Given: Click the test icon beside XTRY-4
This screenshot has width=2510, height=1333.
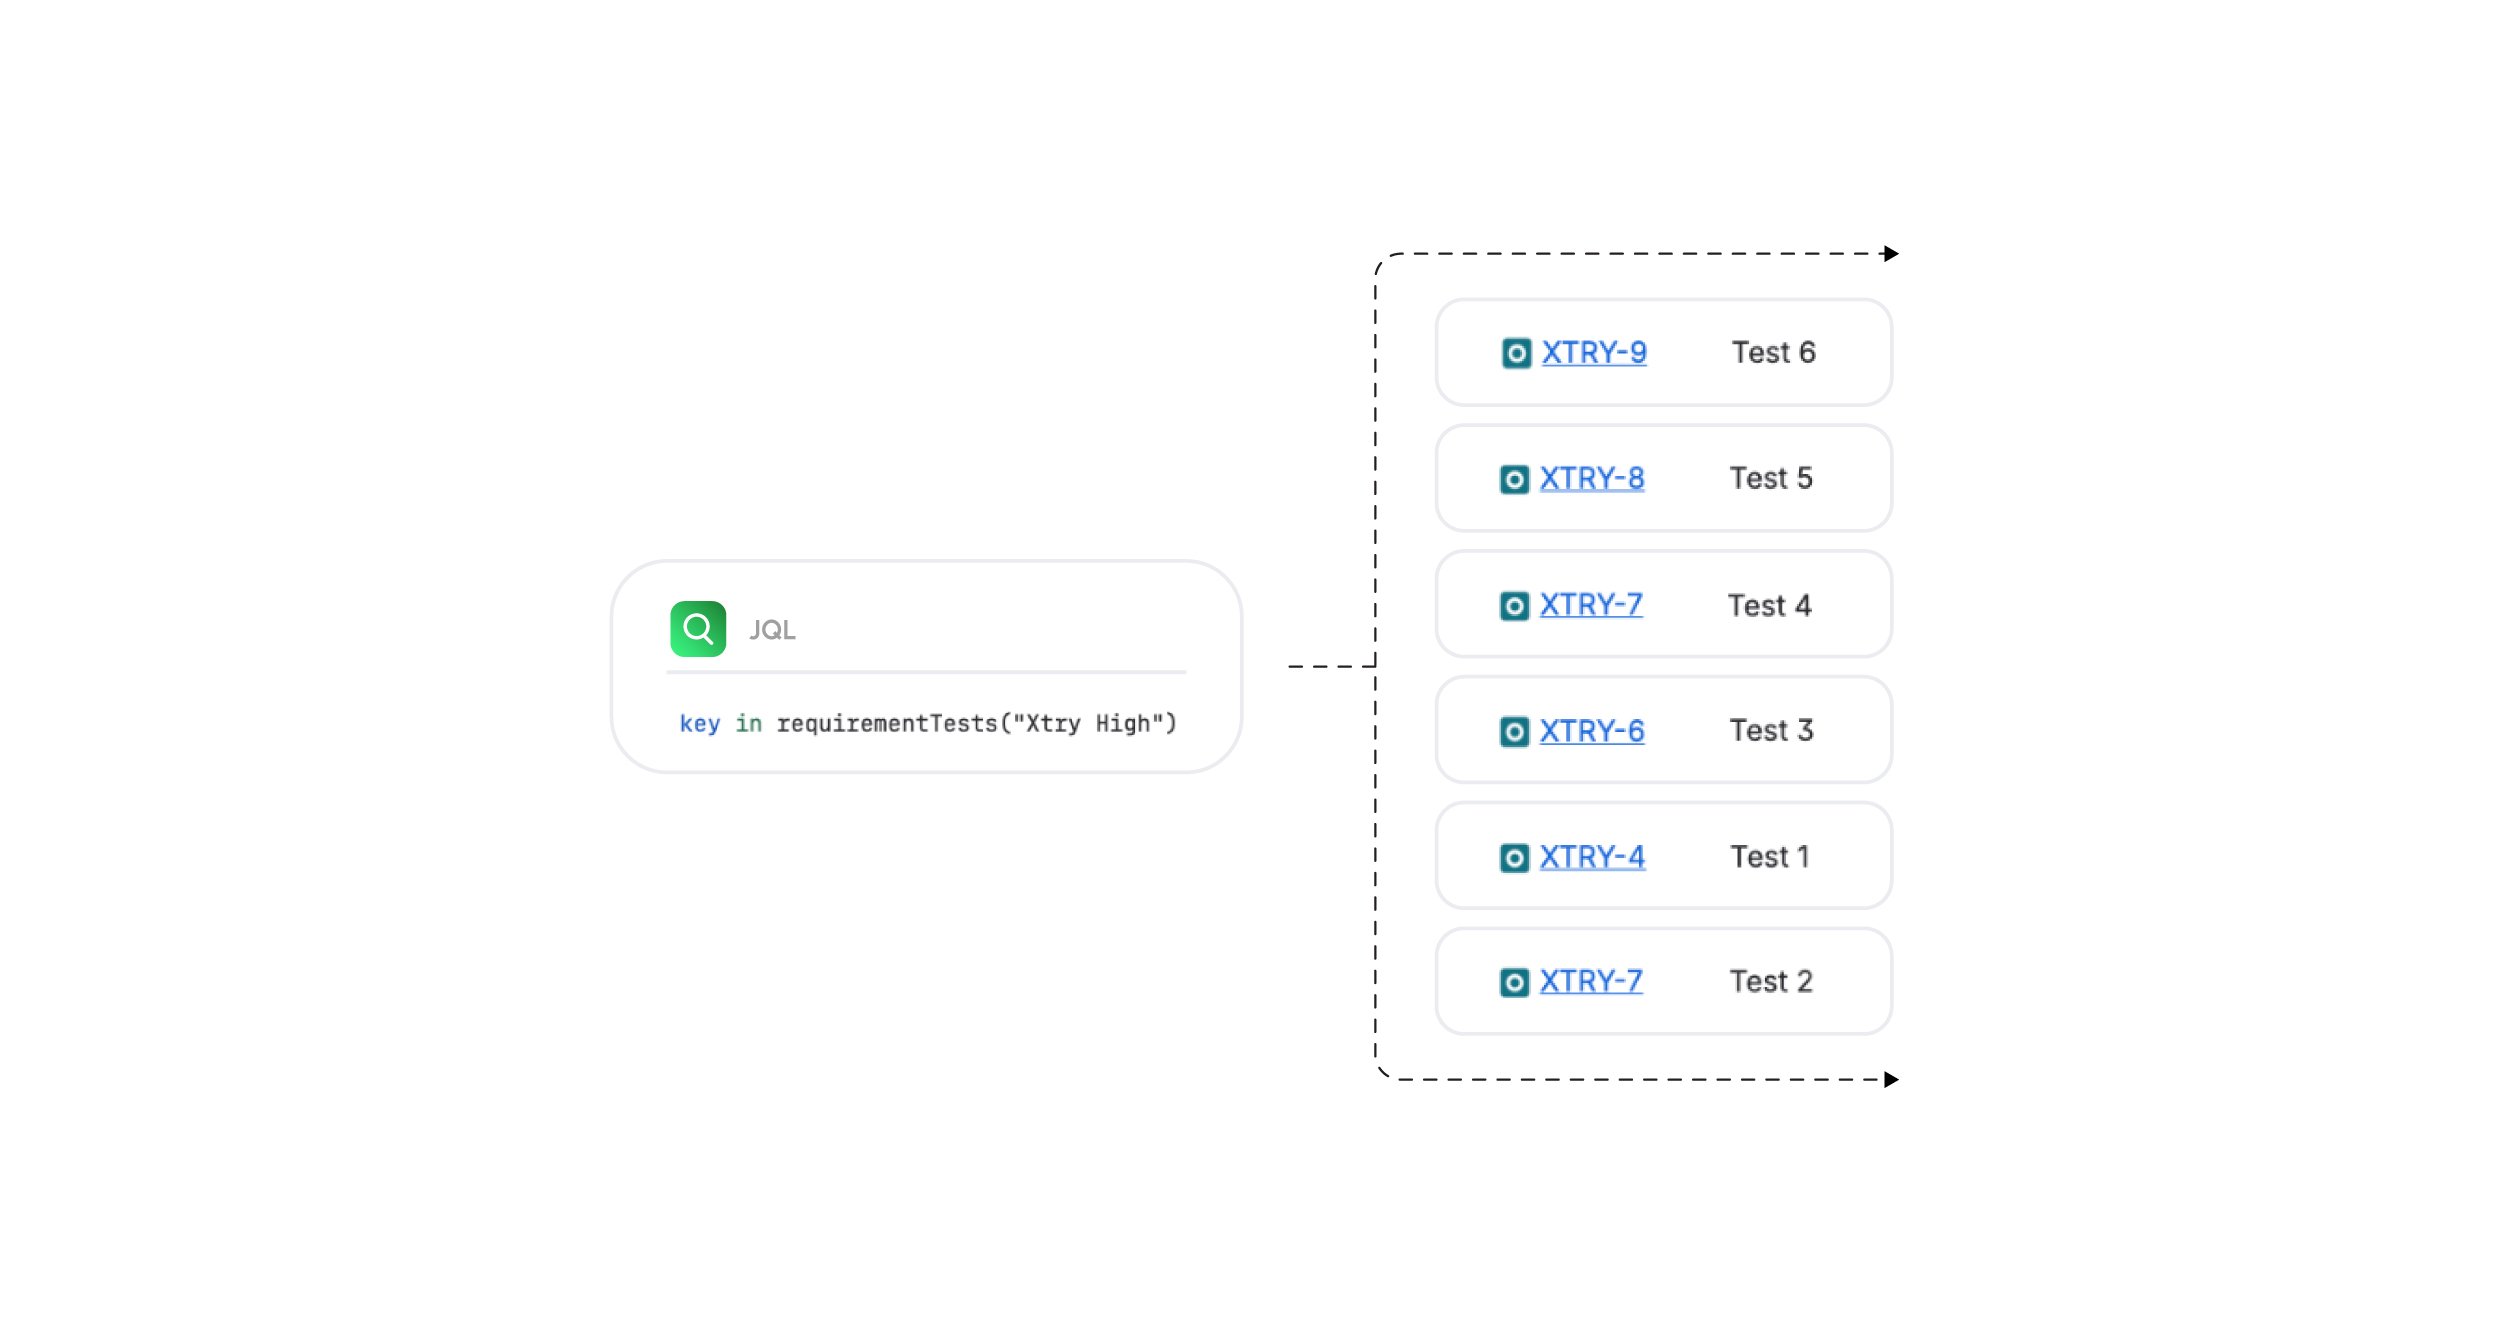Looking at the screenshot, I should tap(1514, 858).
